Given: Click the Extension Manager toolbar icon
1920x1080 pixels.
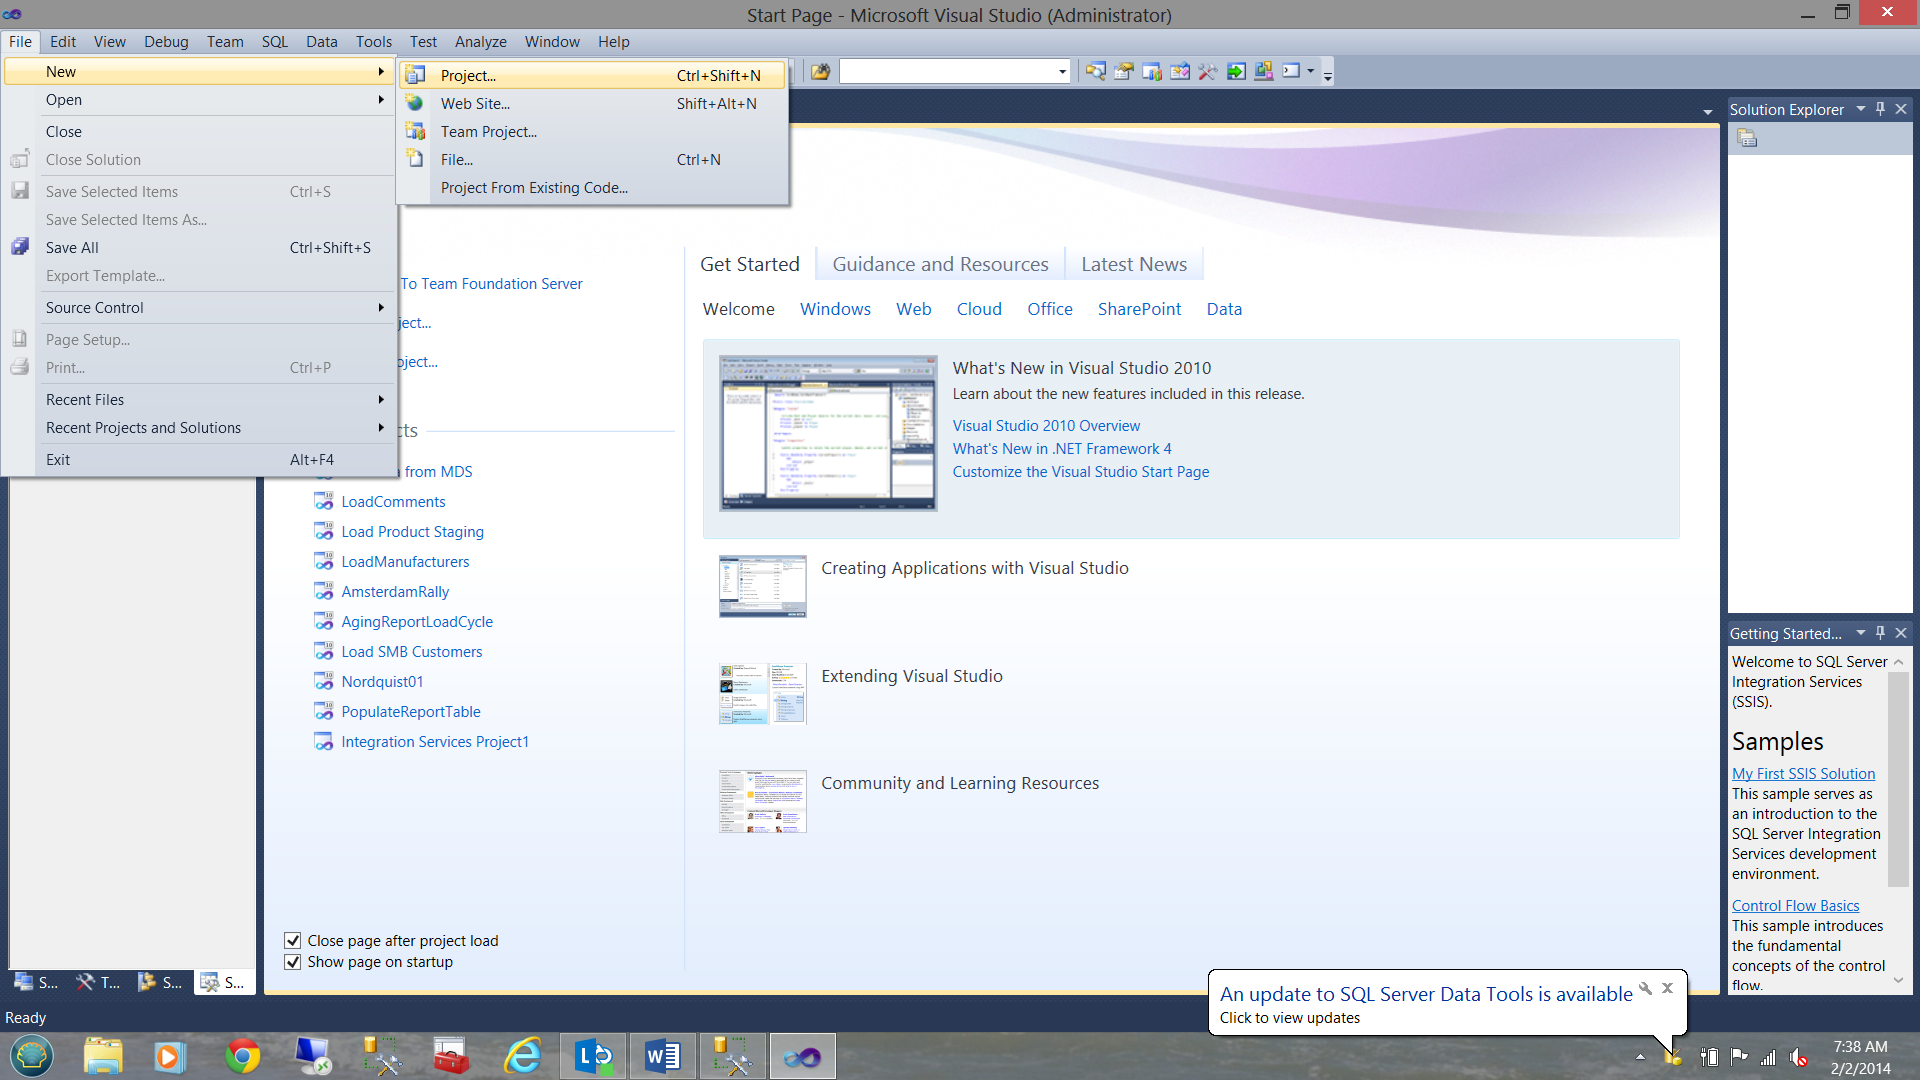Looking at the screenshot, I should [x=1264, y=71].
